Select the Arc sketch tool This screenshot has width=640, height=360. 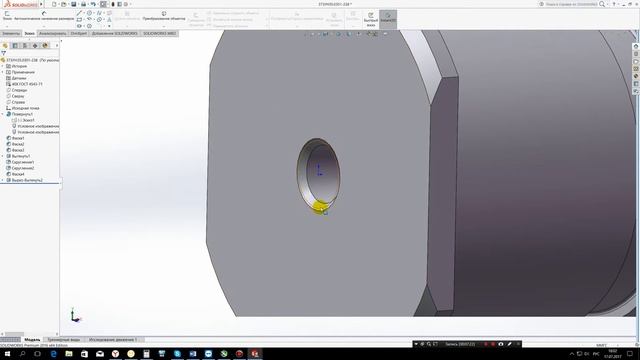point(89,19)
